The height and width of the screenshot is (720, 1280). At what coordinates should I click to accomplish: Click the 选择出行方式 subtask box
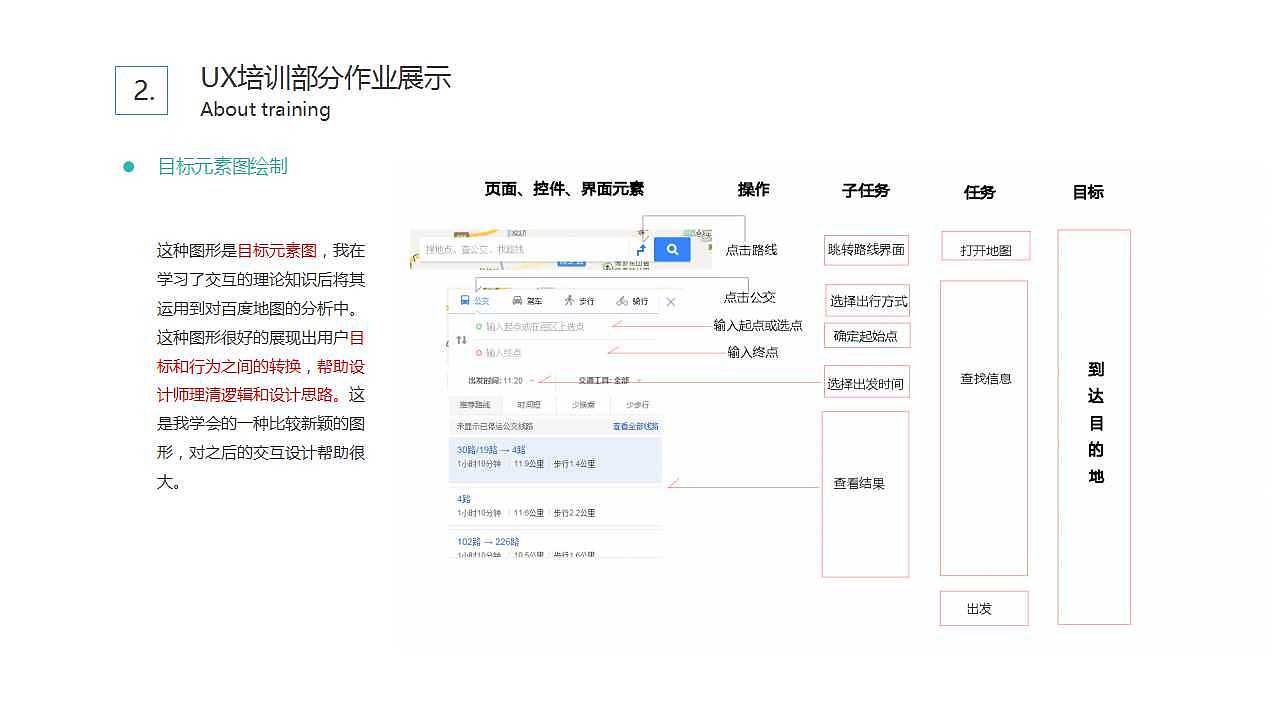click(867, 300)
